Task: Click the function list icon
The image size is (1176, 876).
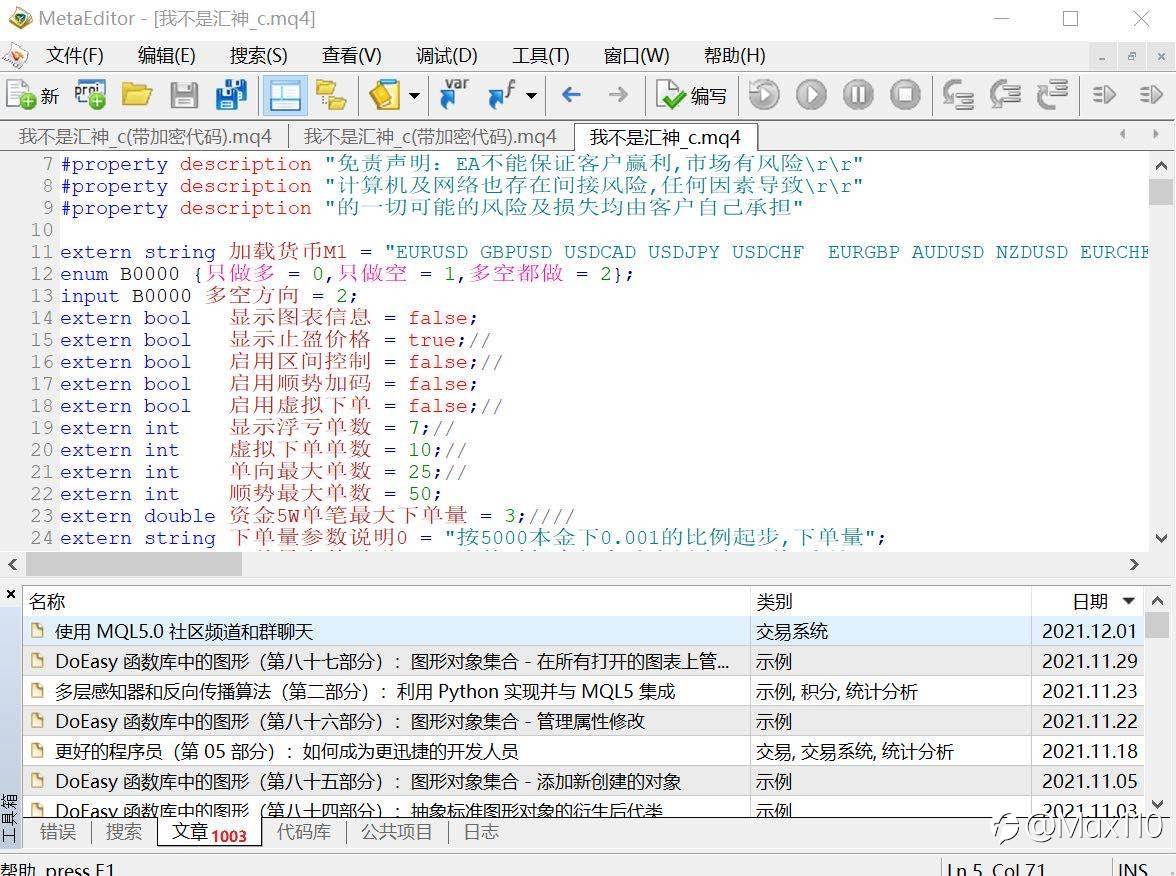Action: point(502,95)
